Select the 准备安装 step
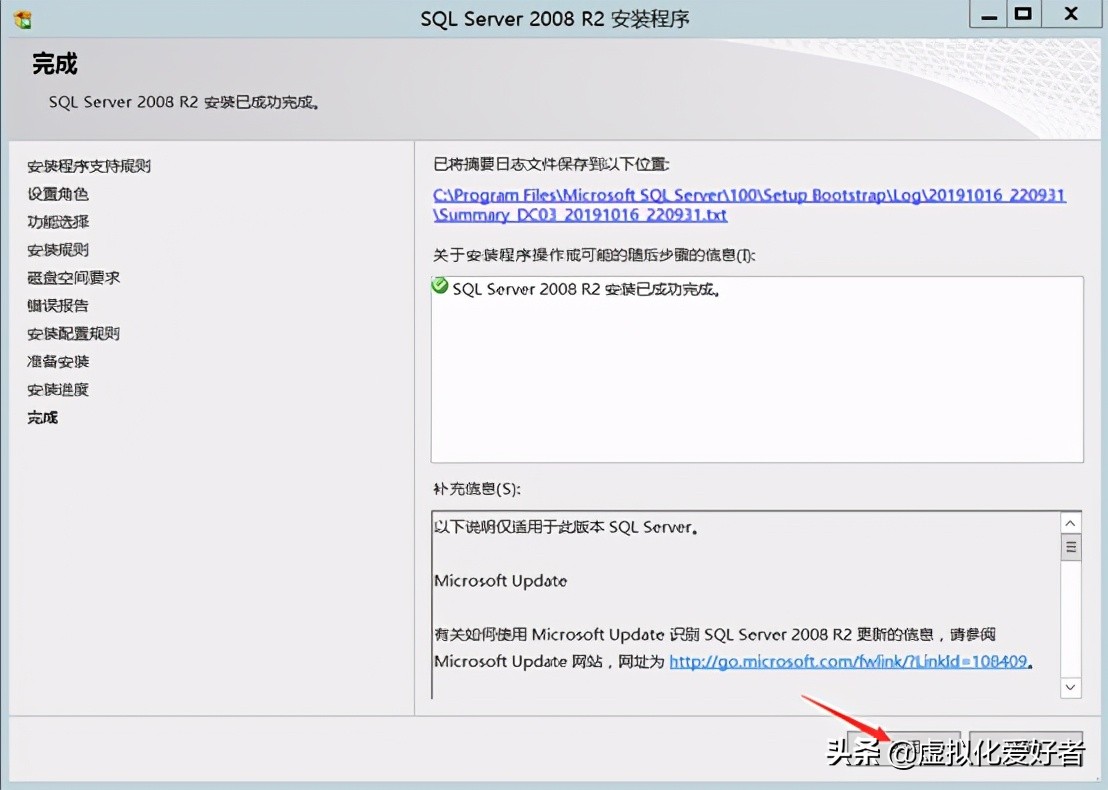 [x=58, y=362]
